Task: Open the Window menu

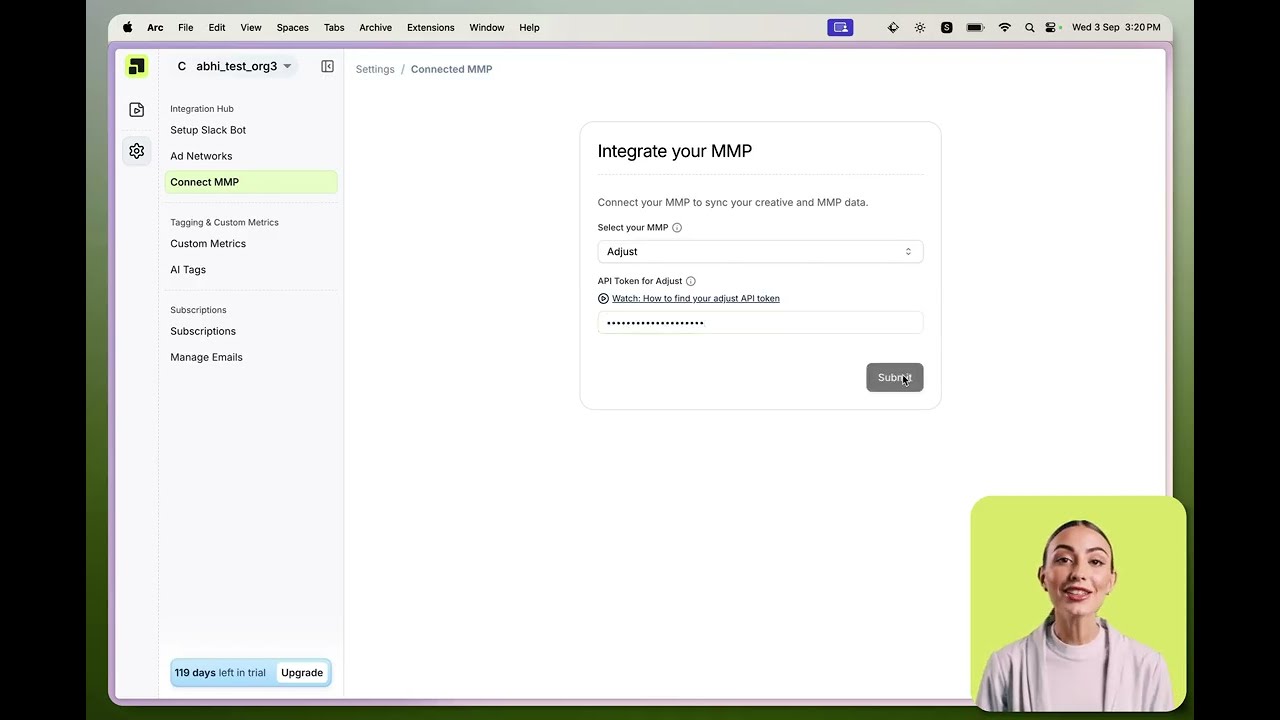Action: tap(487, 28)
